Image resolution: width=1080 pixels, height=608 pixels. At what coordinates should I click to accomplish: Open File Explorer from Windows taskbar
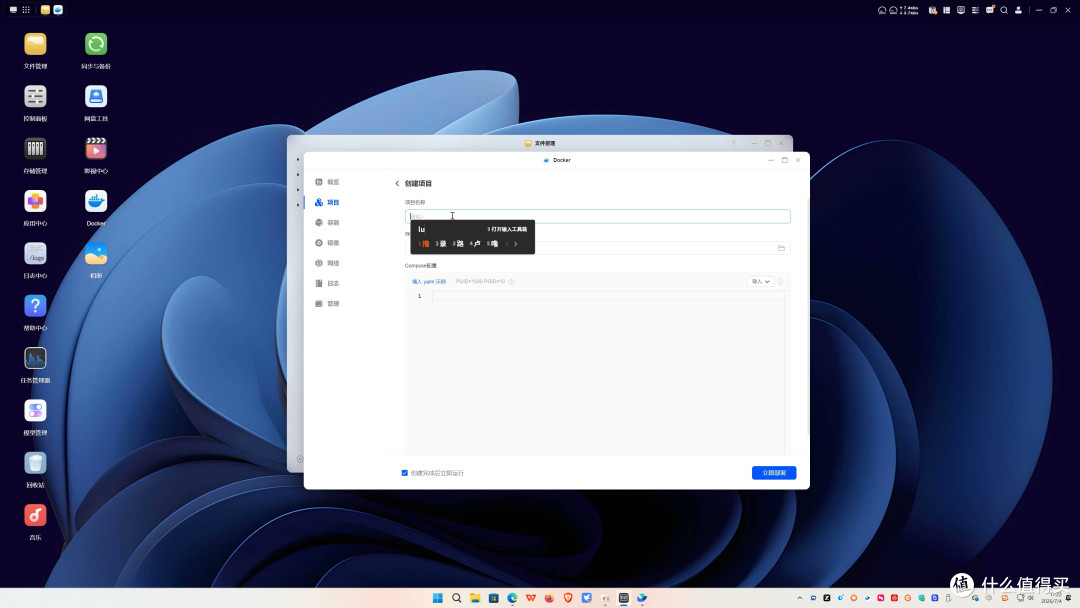[x=475, y=598]
